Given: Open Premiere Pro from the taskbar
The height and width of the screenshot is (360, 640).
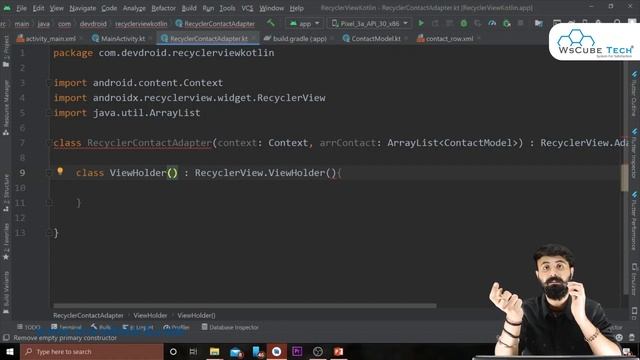Looking at the screenshot, I should pos(297,351).
